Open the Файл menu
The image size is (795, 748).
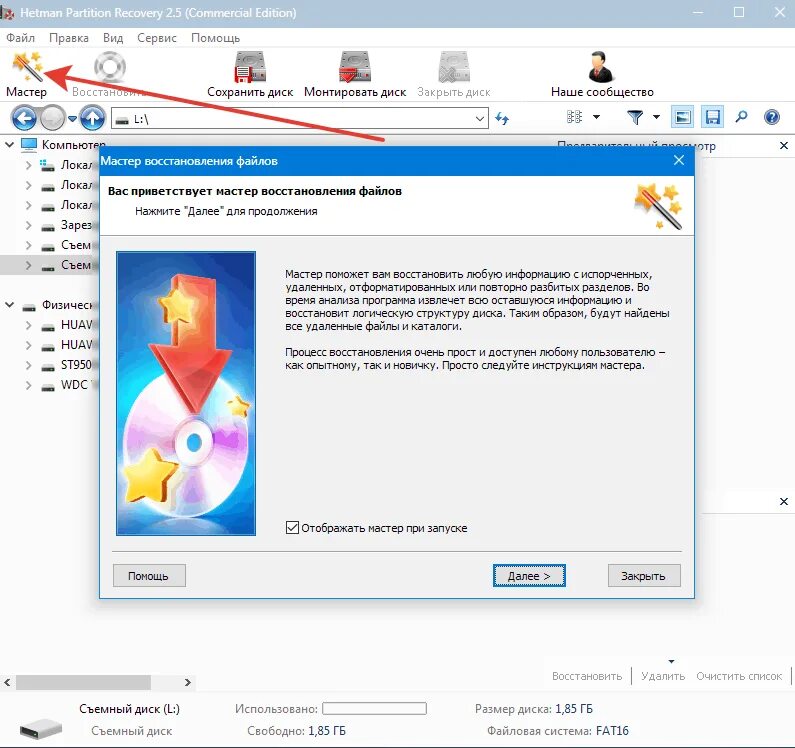click(21, 38)
